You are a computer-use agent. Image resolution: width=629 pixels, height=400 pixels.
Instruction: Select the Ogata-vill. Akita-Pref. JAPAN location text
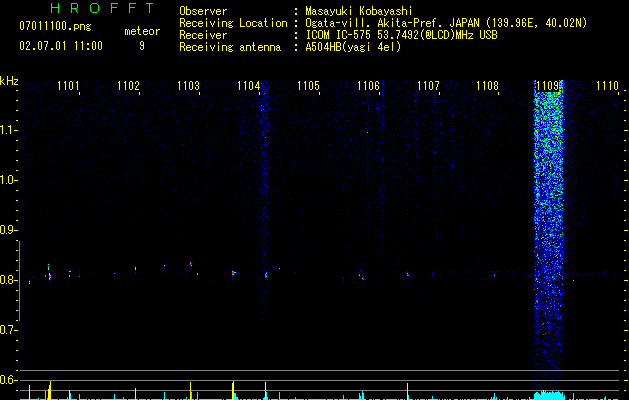pyautogui.click(x=446, y=23)
